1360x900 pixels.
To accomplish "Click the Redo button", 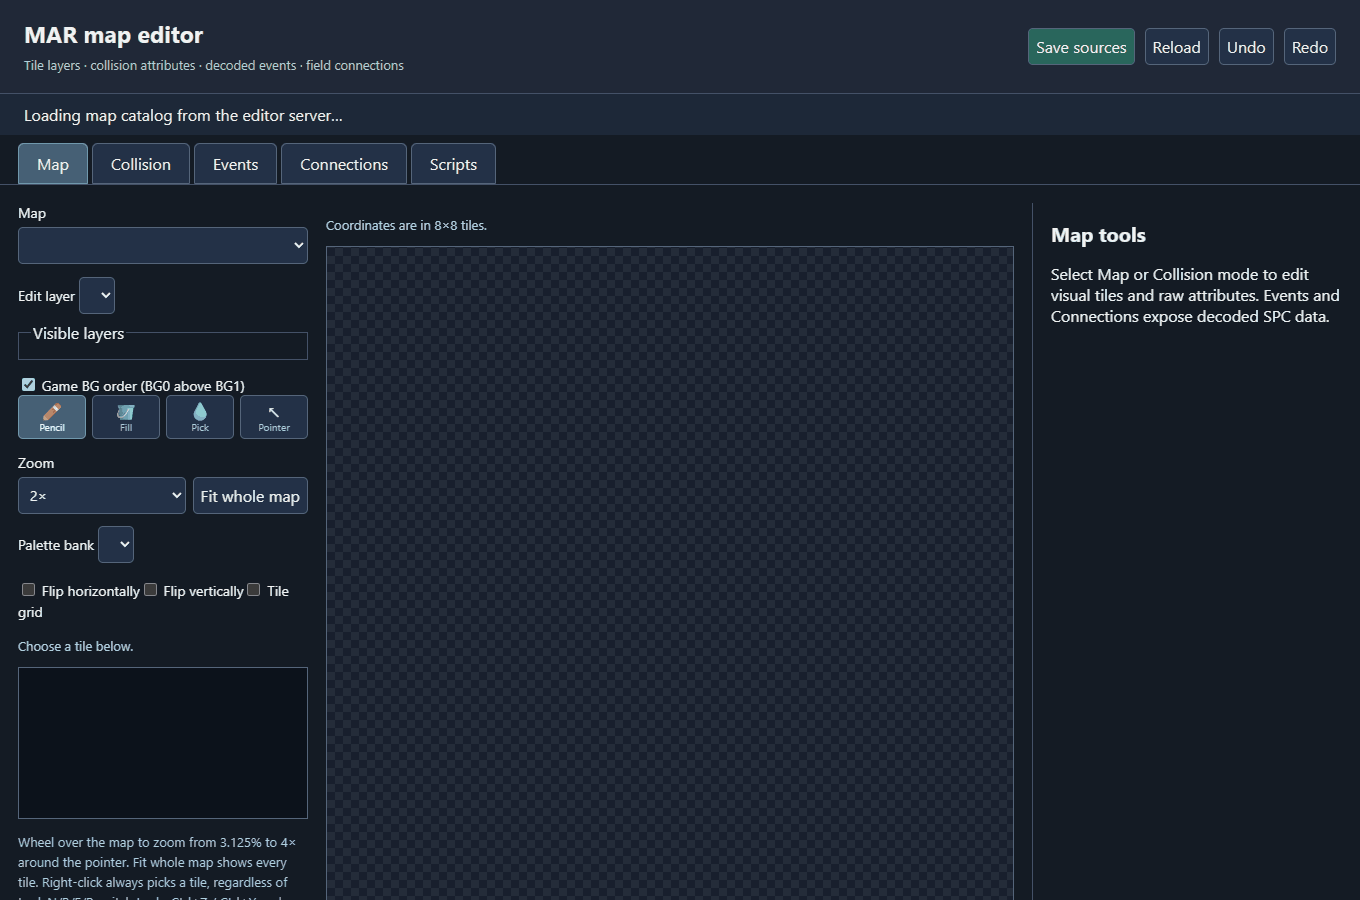I will [x=1310, y=47].
